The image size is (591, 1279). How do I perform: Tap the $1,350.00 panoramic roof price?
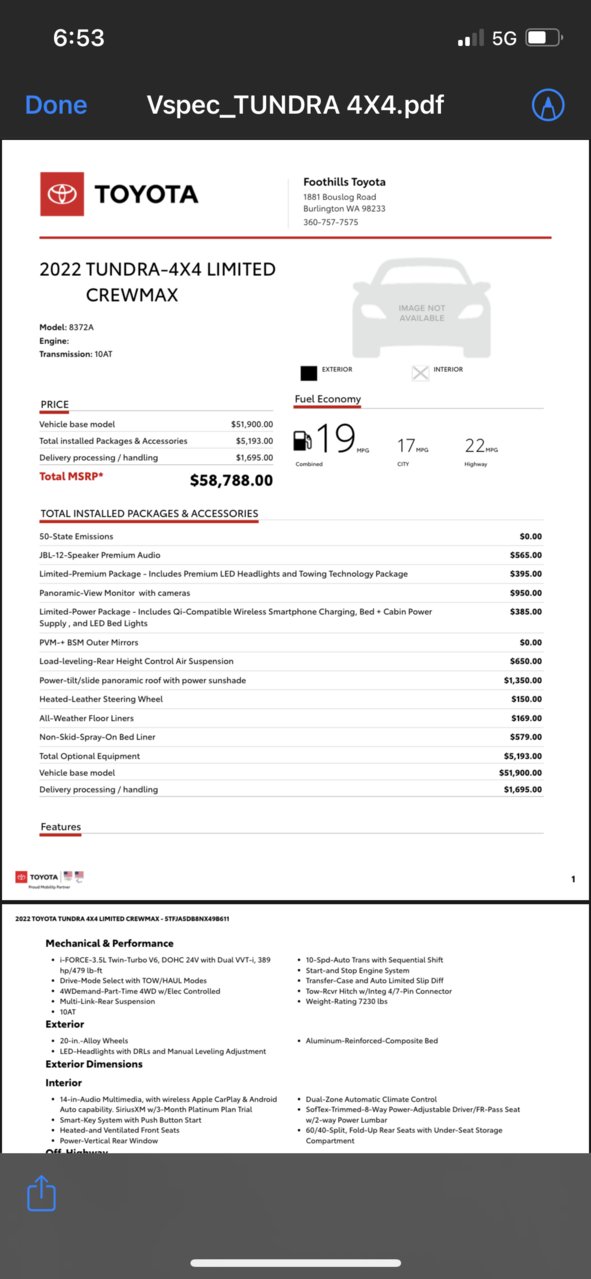522,680
